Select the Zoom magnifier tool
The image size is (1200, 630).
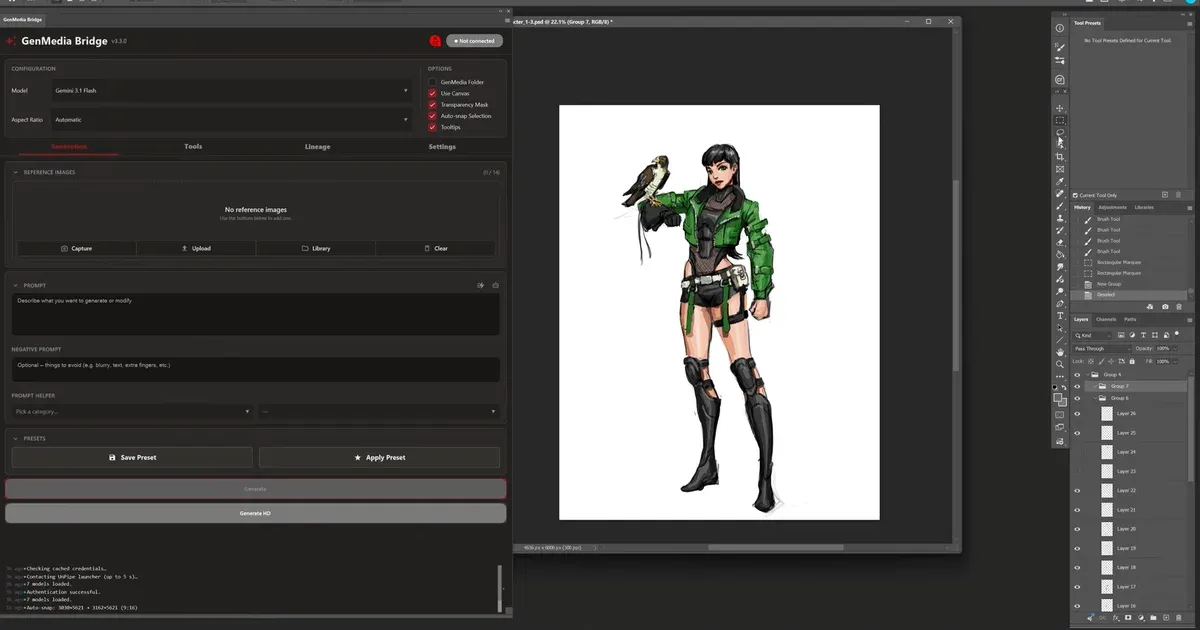coord(1060,364)
